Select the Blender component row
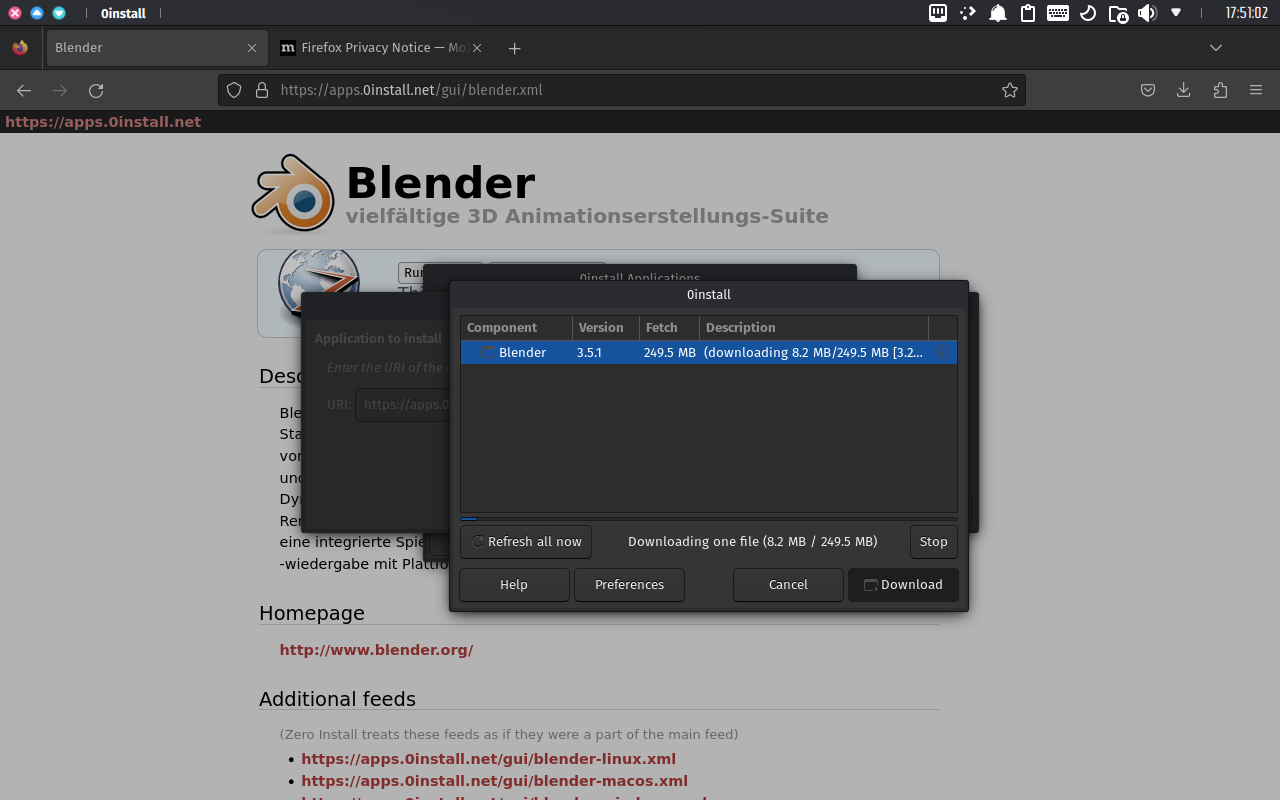This screenshot has width=1280, height=800. click(x=709, y=353)
